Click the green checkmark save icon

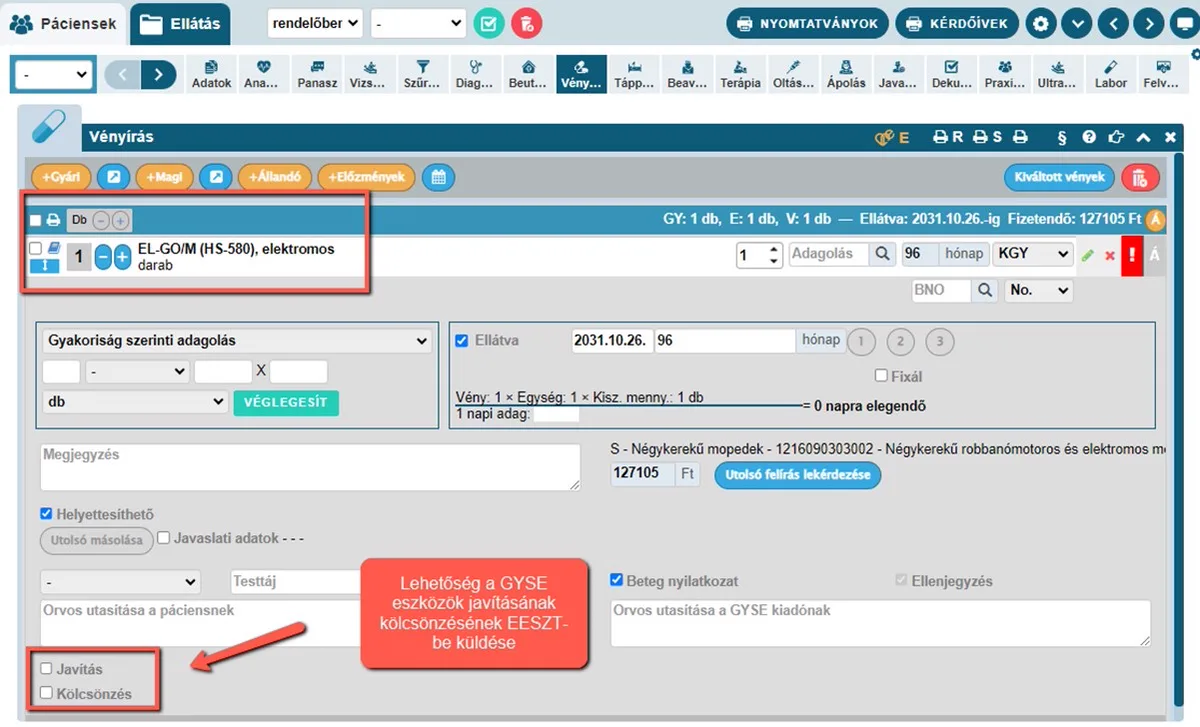tap(488, 22)
